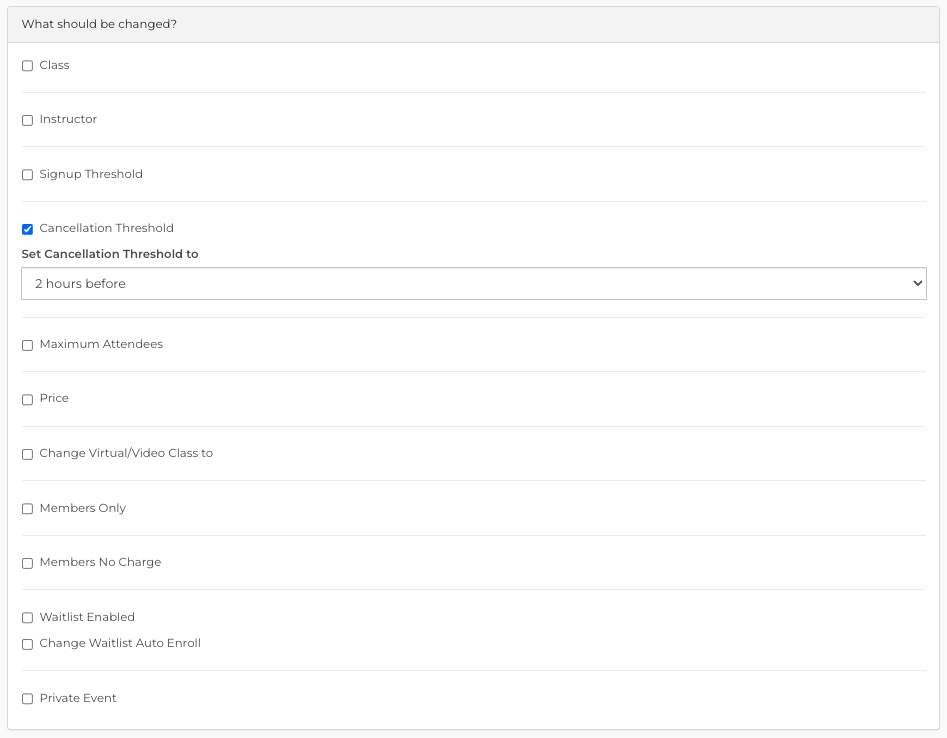Enable the Instructor checkbox
The width and height of the screenshot is (947, 738).
27,120
